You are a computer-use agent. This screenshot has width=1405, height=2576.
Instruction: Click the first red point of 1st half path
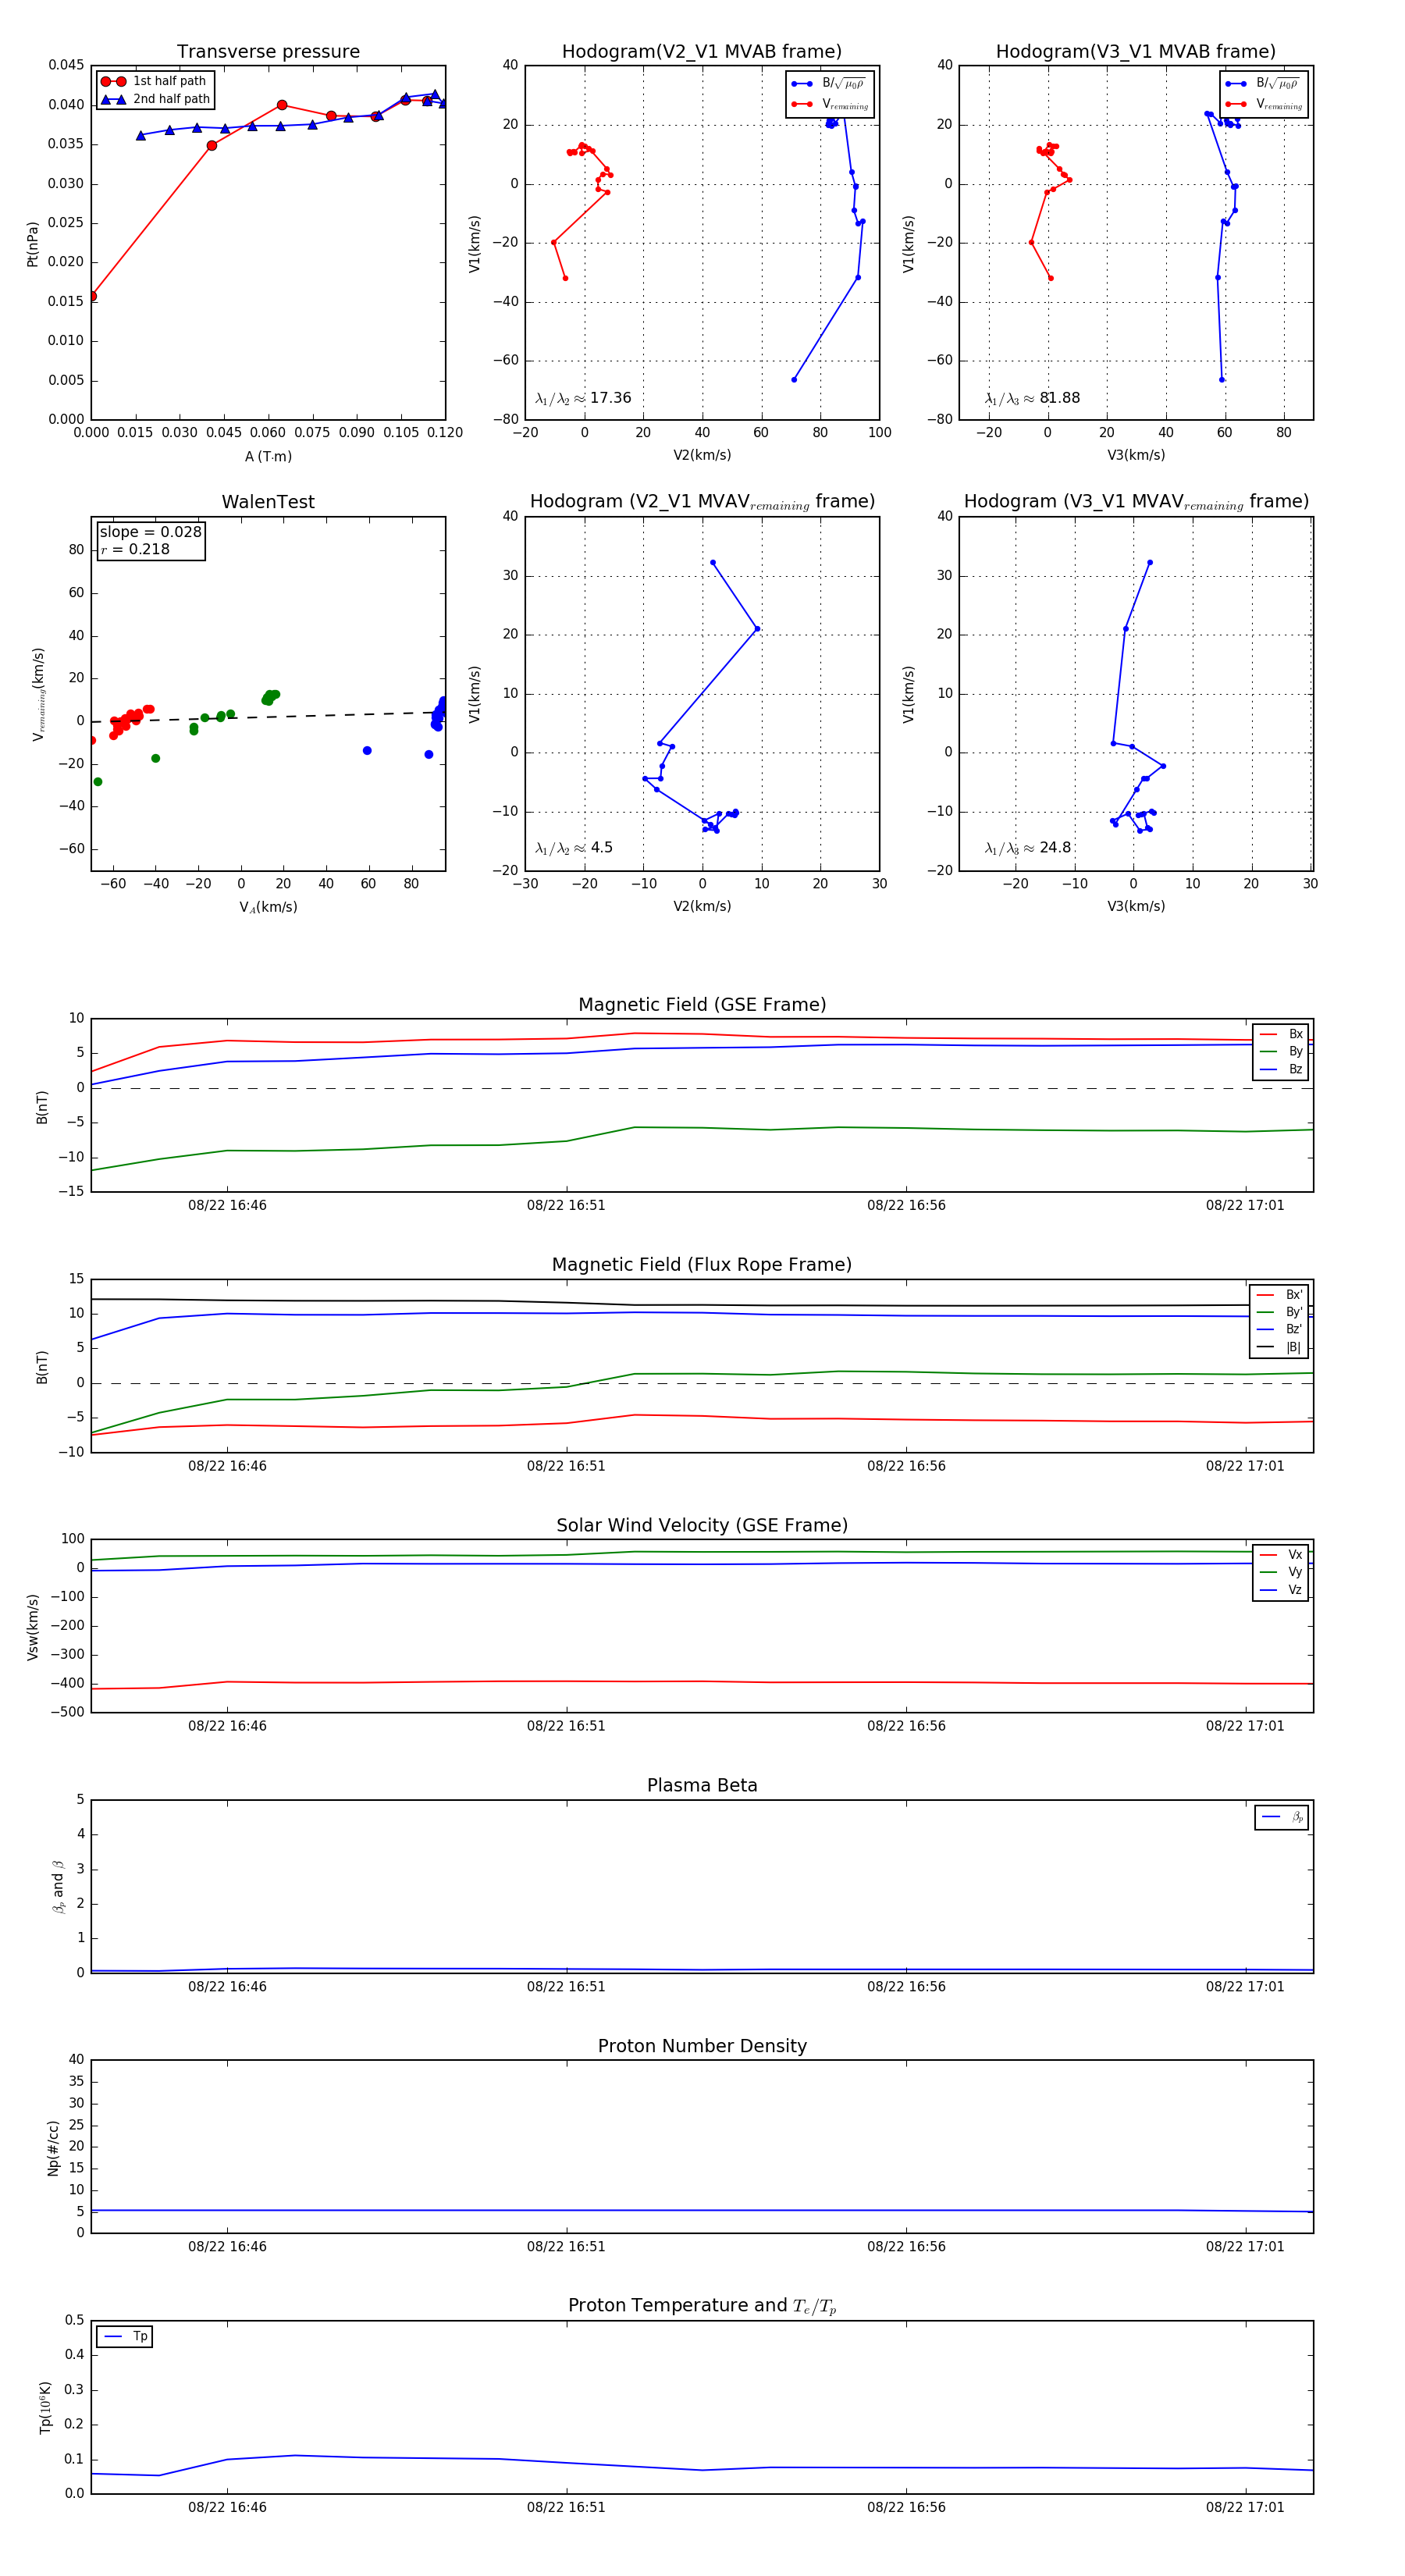92,296
